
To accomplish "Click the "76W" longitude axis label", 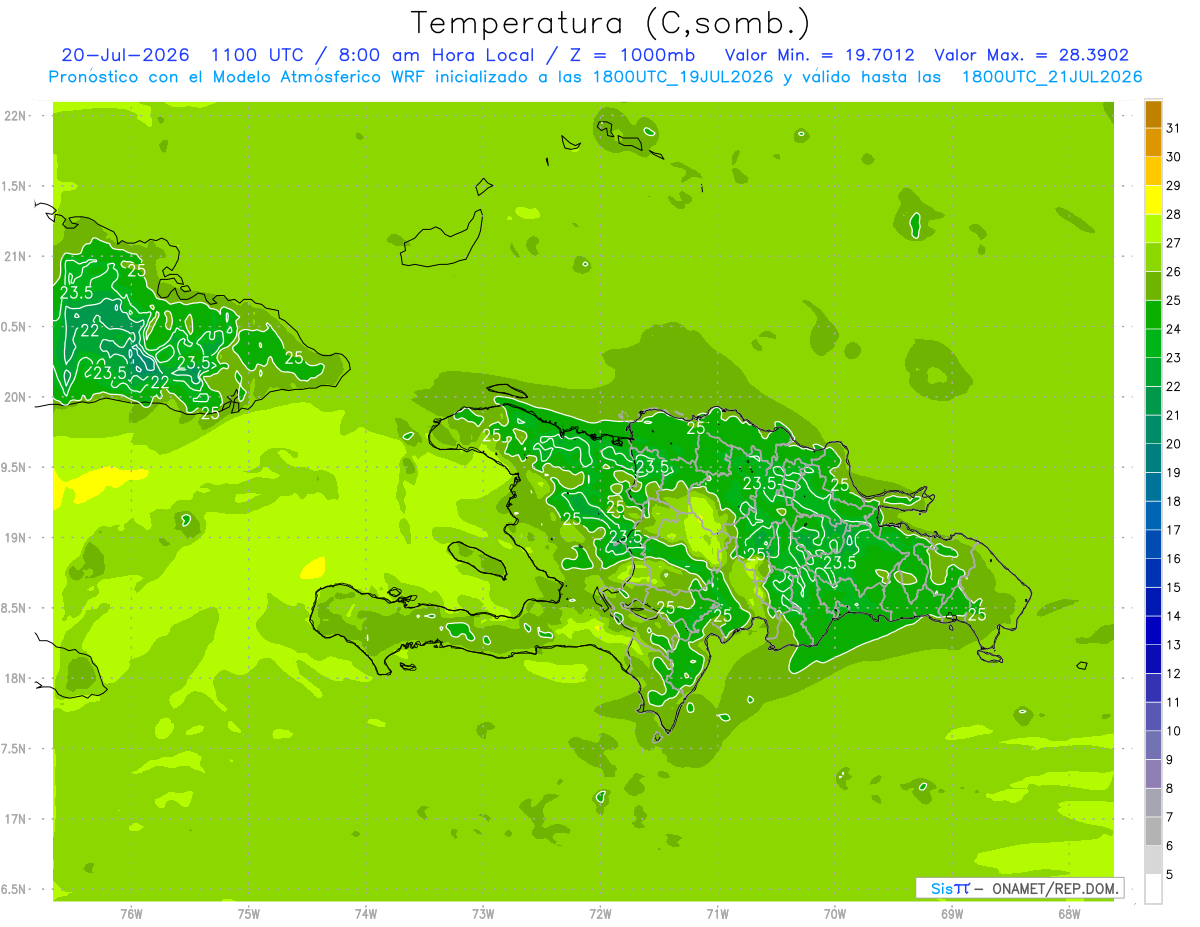I will point(131,914).
